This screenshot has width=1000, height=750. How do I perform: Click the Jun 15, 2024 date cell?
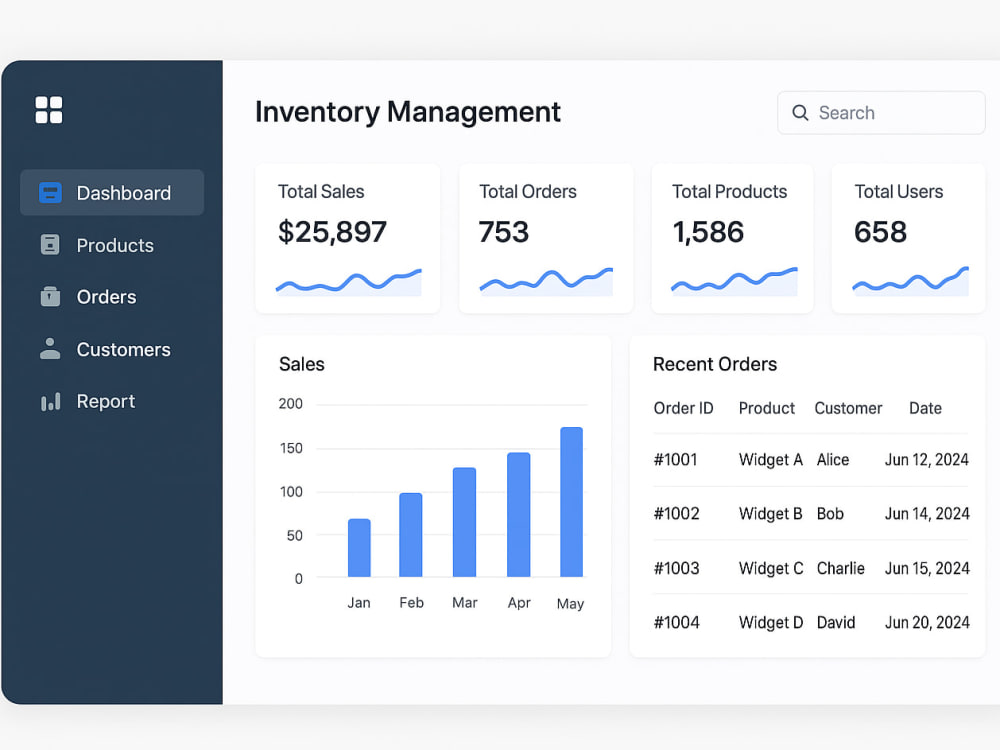click(x=927, y=568)
